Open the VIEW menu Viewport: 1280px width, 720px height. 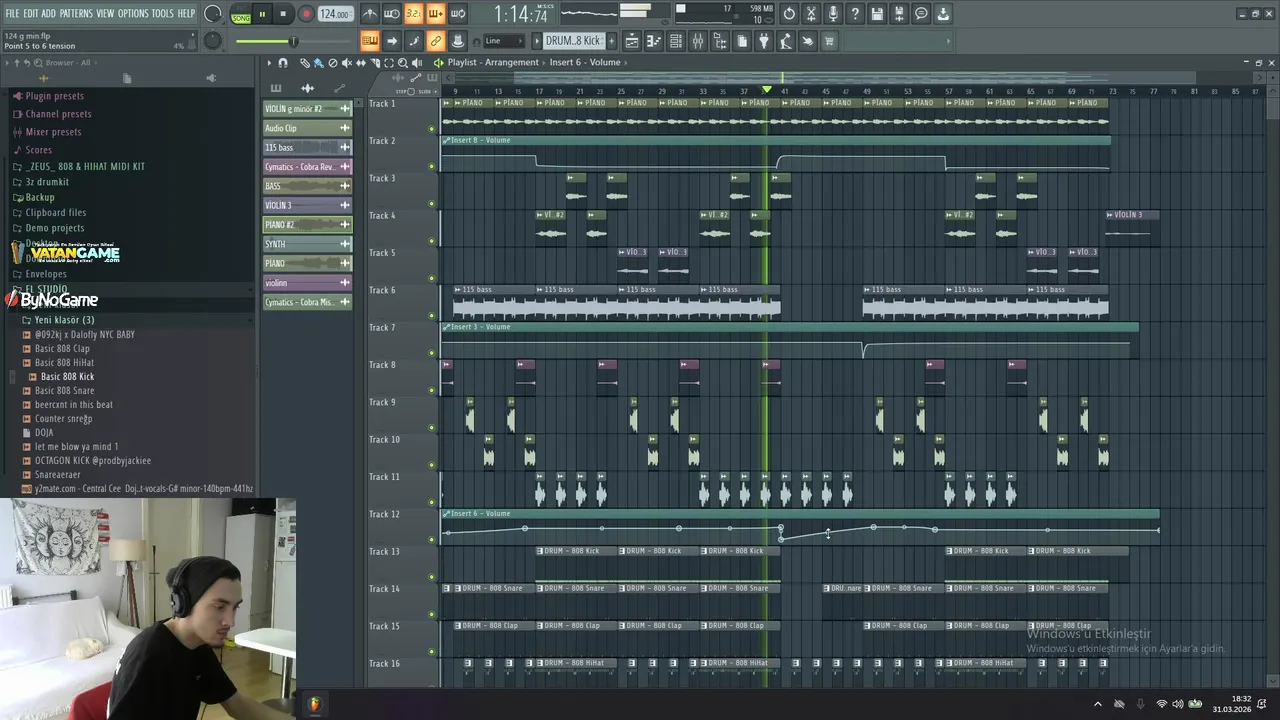tap(105, 13)
